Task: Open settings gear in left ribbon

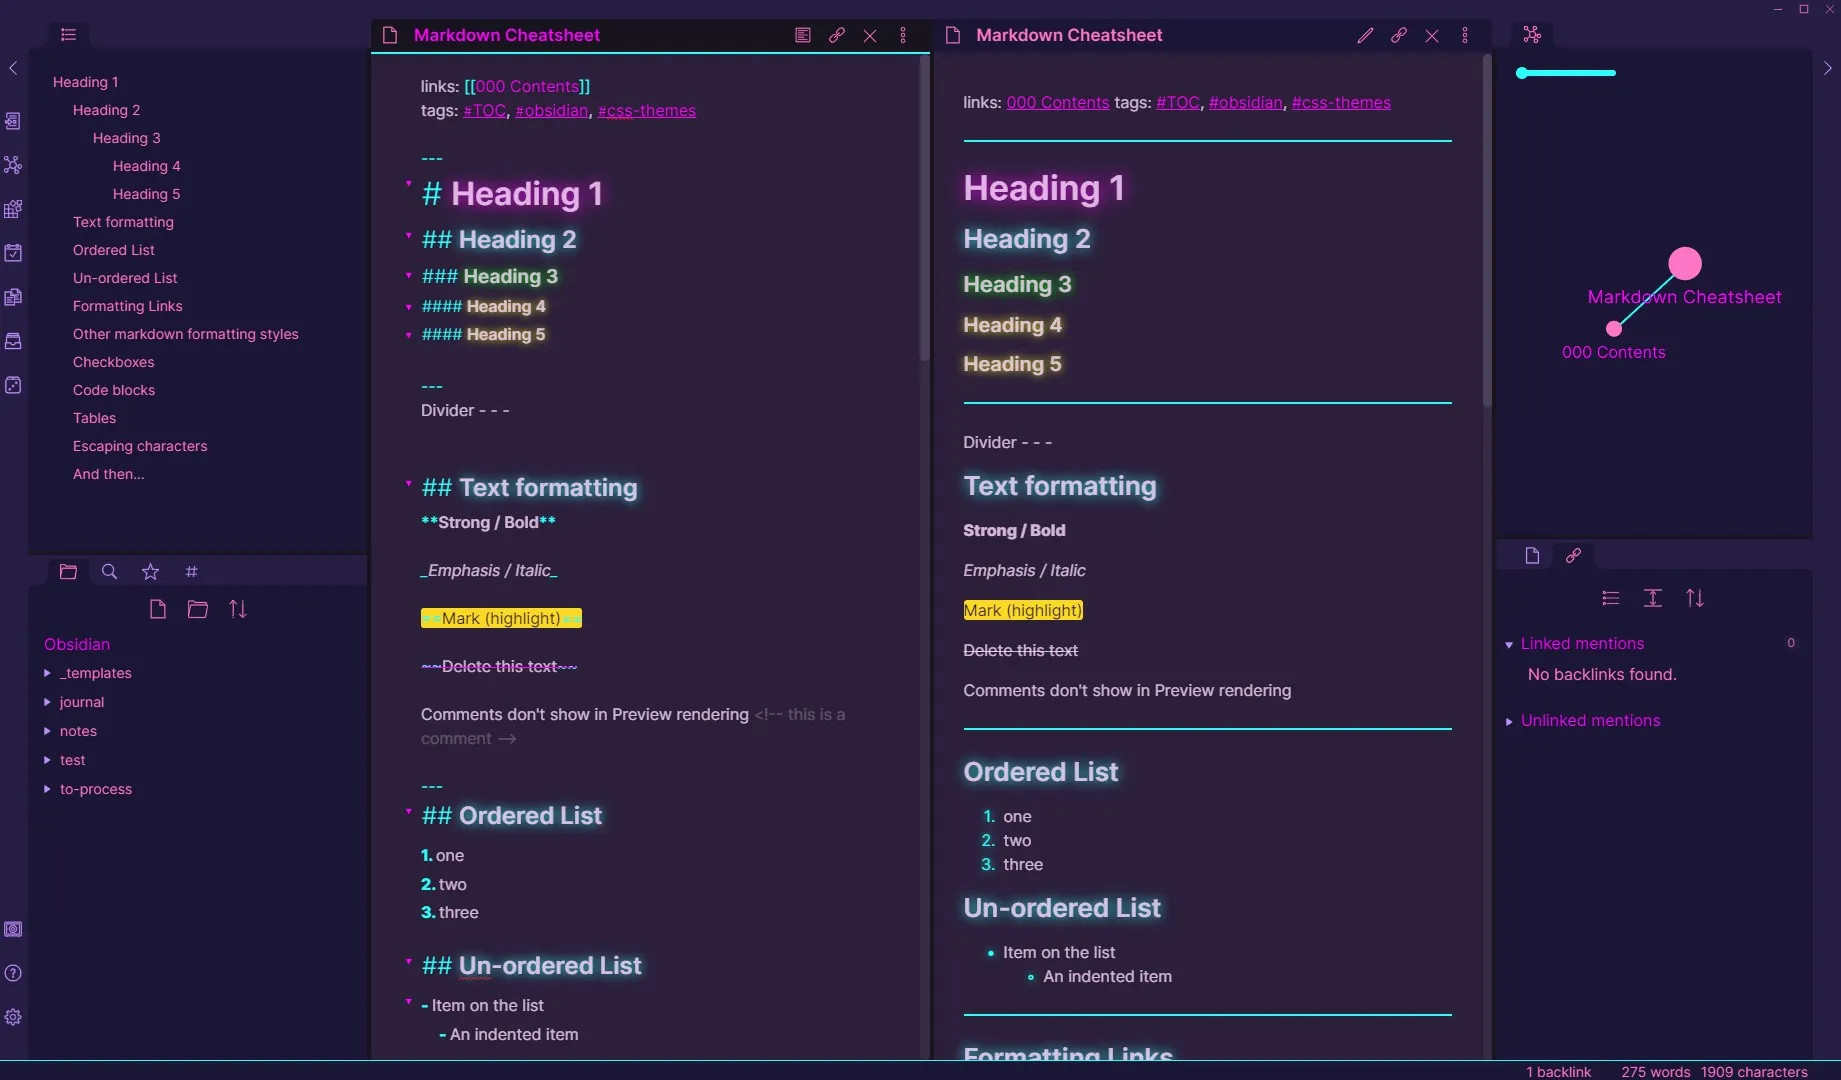Action: click(x=13, y=1017)
